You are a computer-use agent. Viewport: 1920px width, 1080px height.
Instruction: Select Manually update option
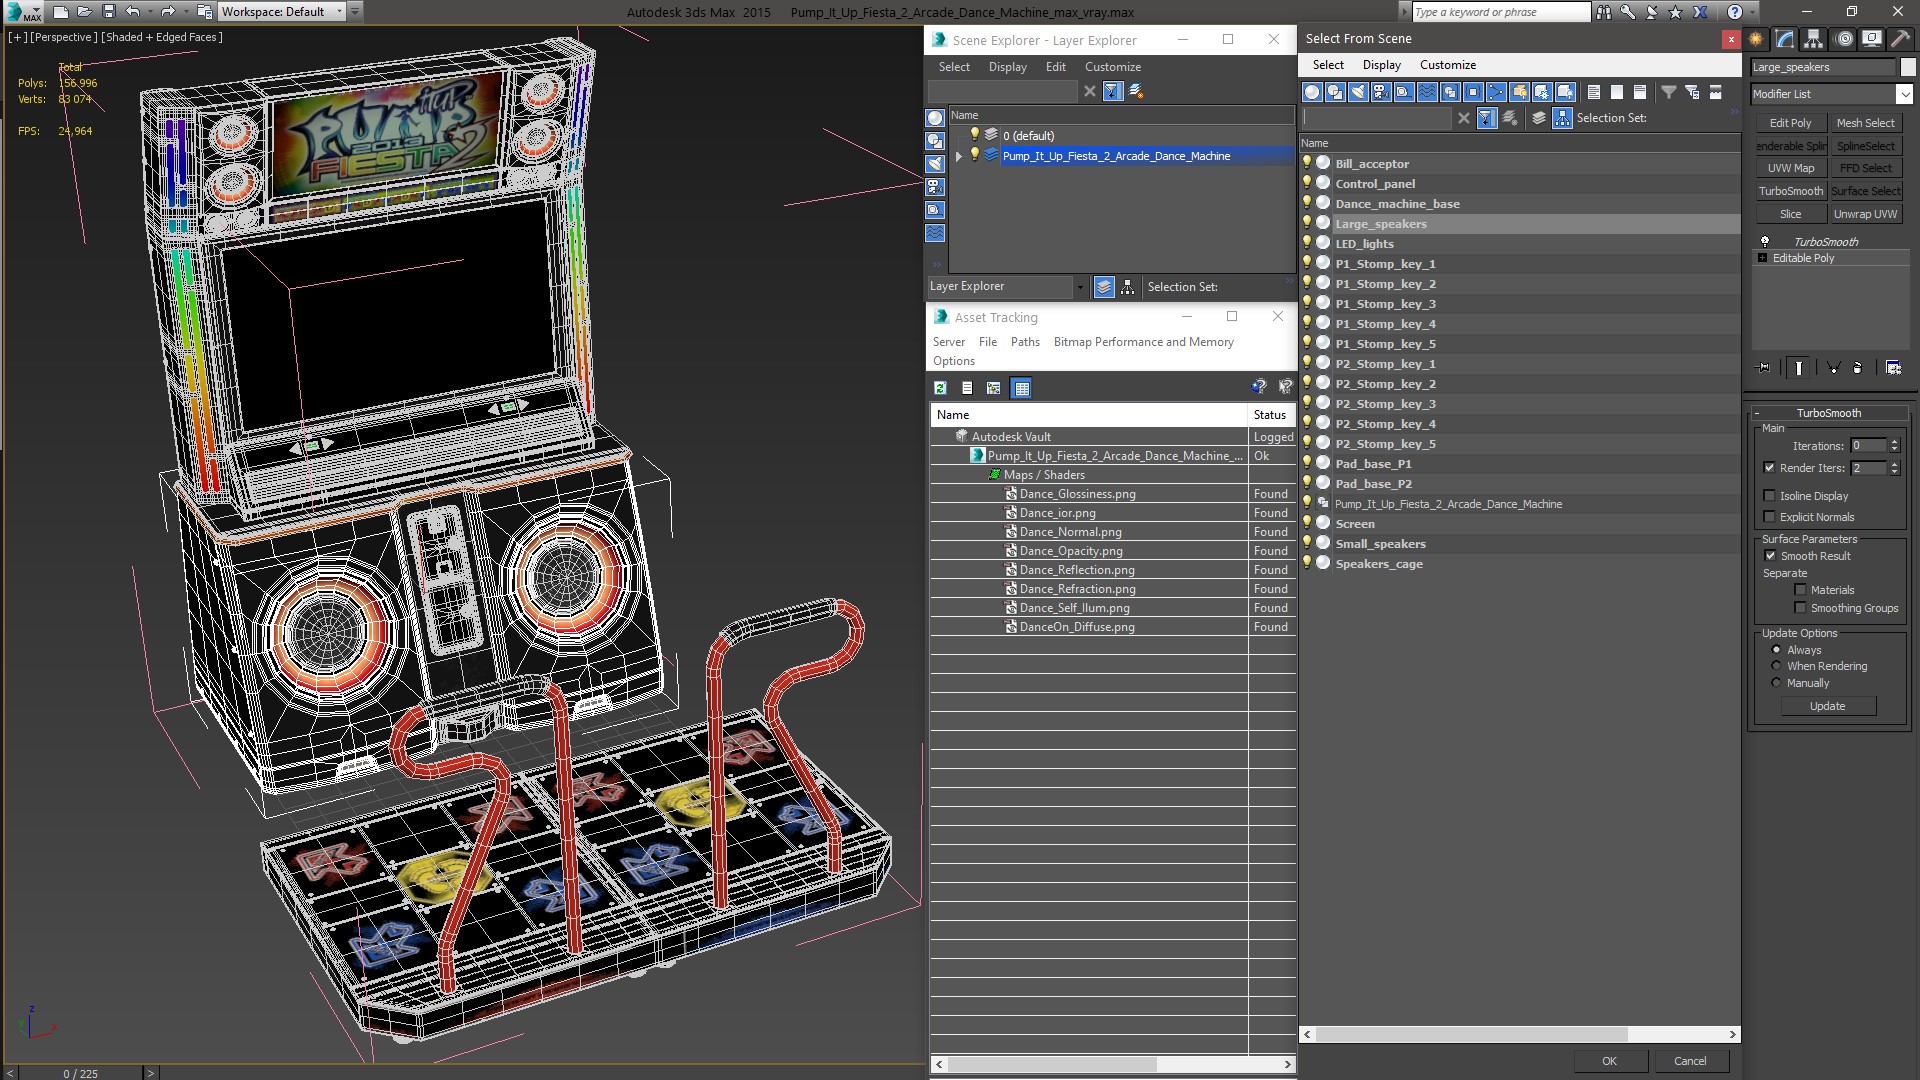1776,683
